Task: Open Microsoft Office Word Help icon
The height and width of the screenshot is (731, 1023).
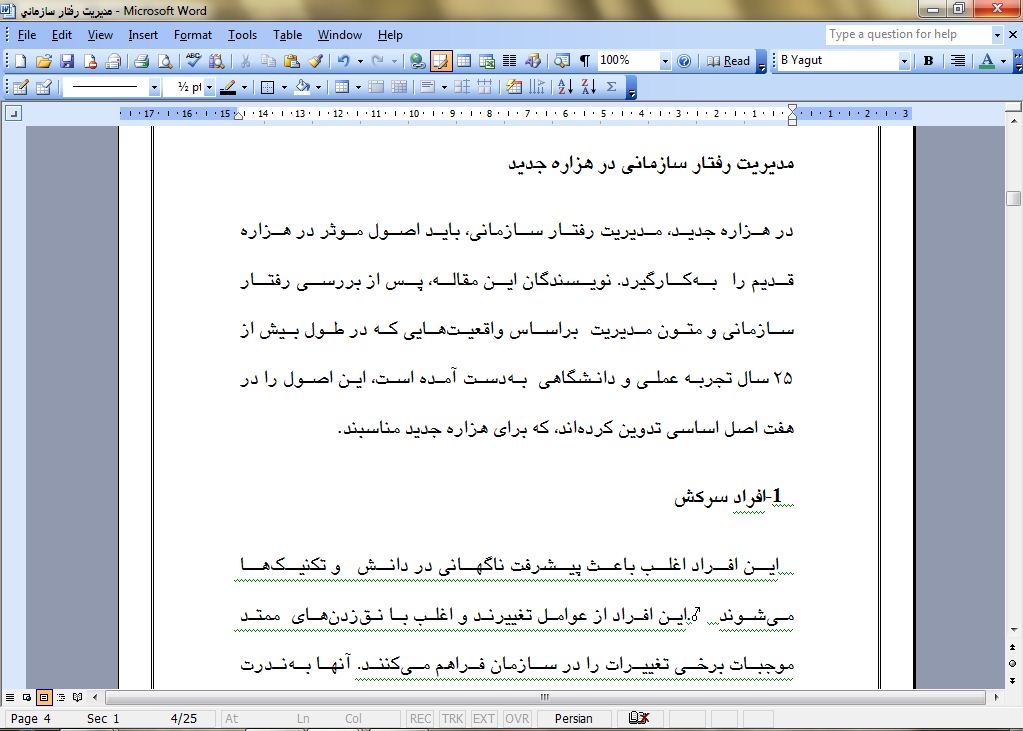Action: (684, 61)
